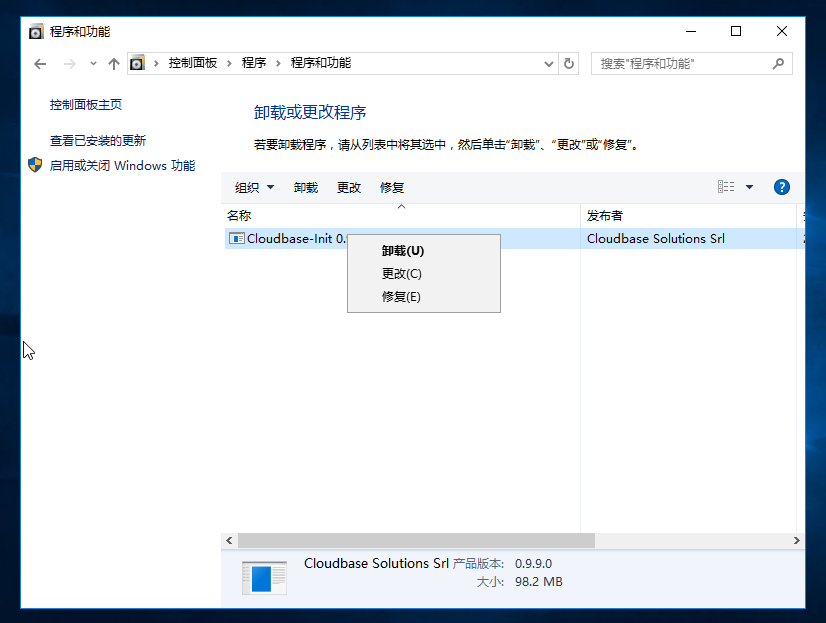The width and height of the screenshot is (826, 623).
Task: Select the Cloudbase-Init program row
Action: pos(515,239)
